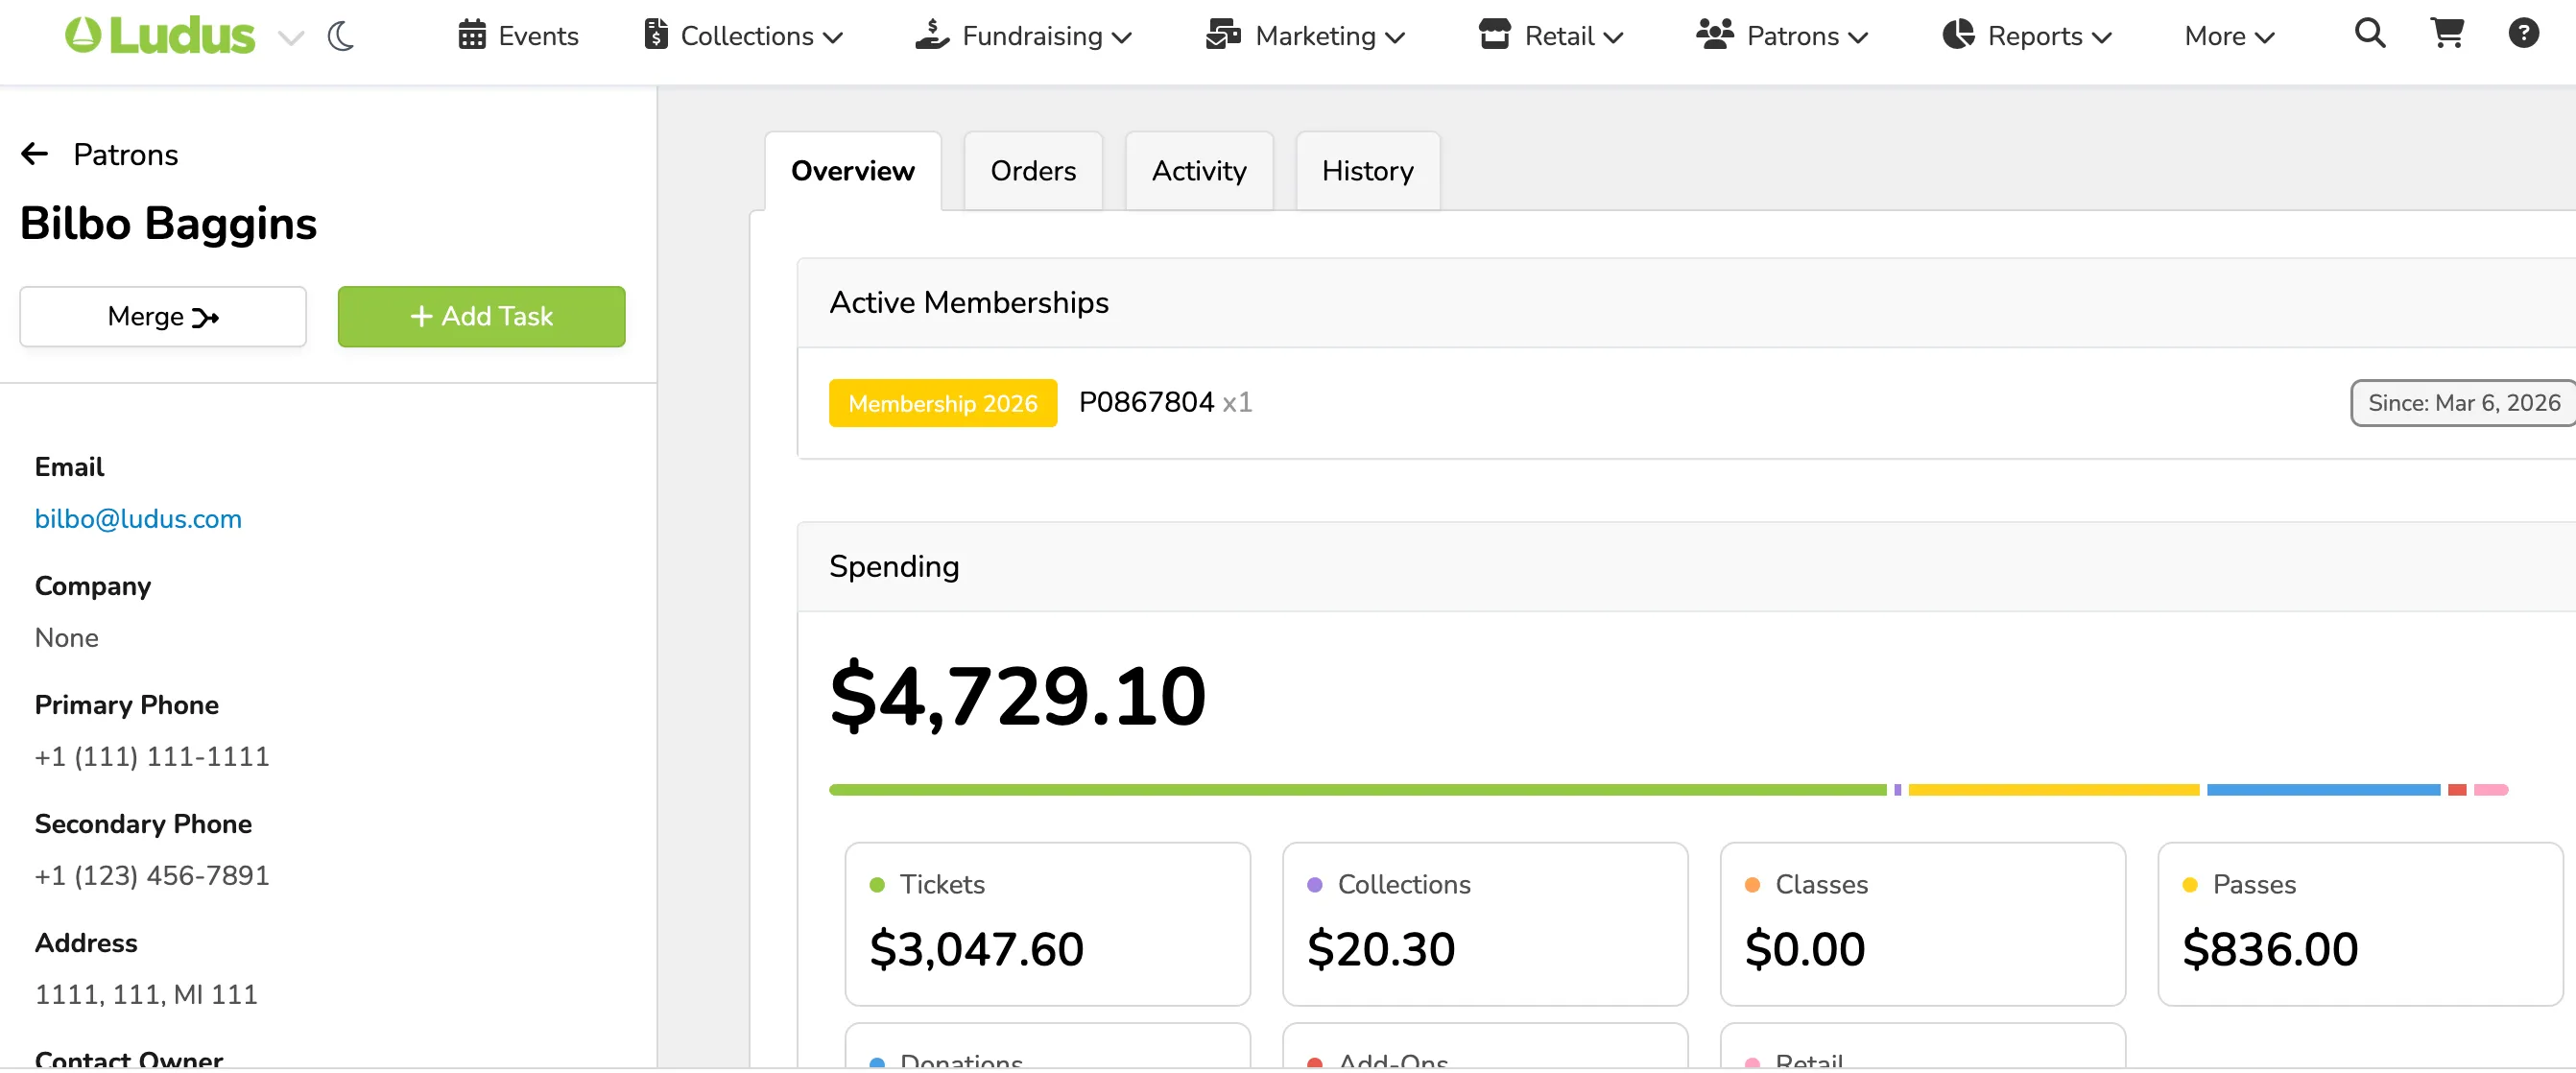The width and height of the screenshot is (2576, 1073).
Task: Go back using the left arrow icon
Action: click(x=35, y=154)
